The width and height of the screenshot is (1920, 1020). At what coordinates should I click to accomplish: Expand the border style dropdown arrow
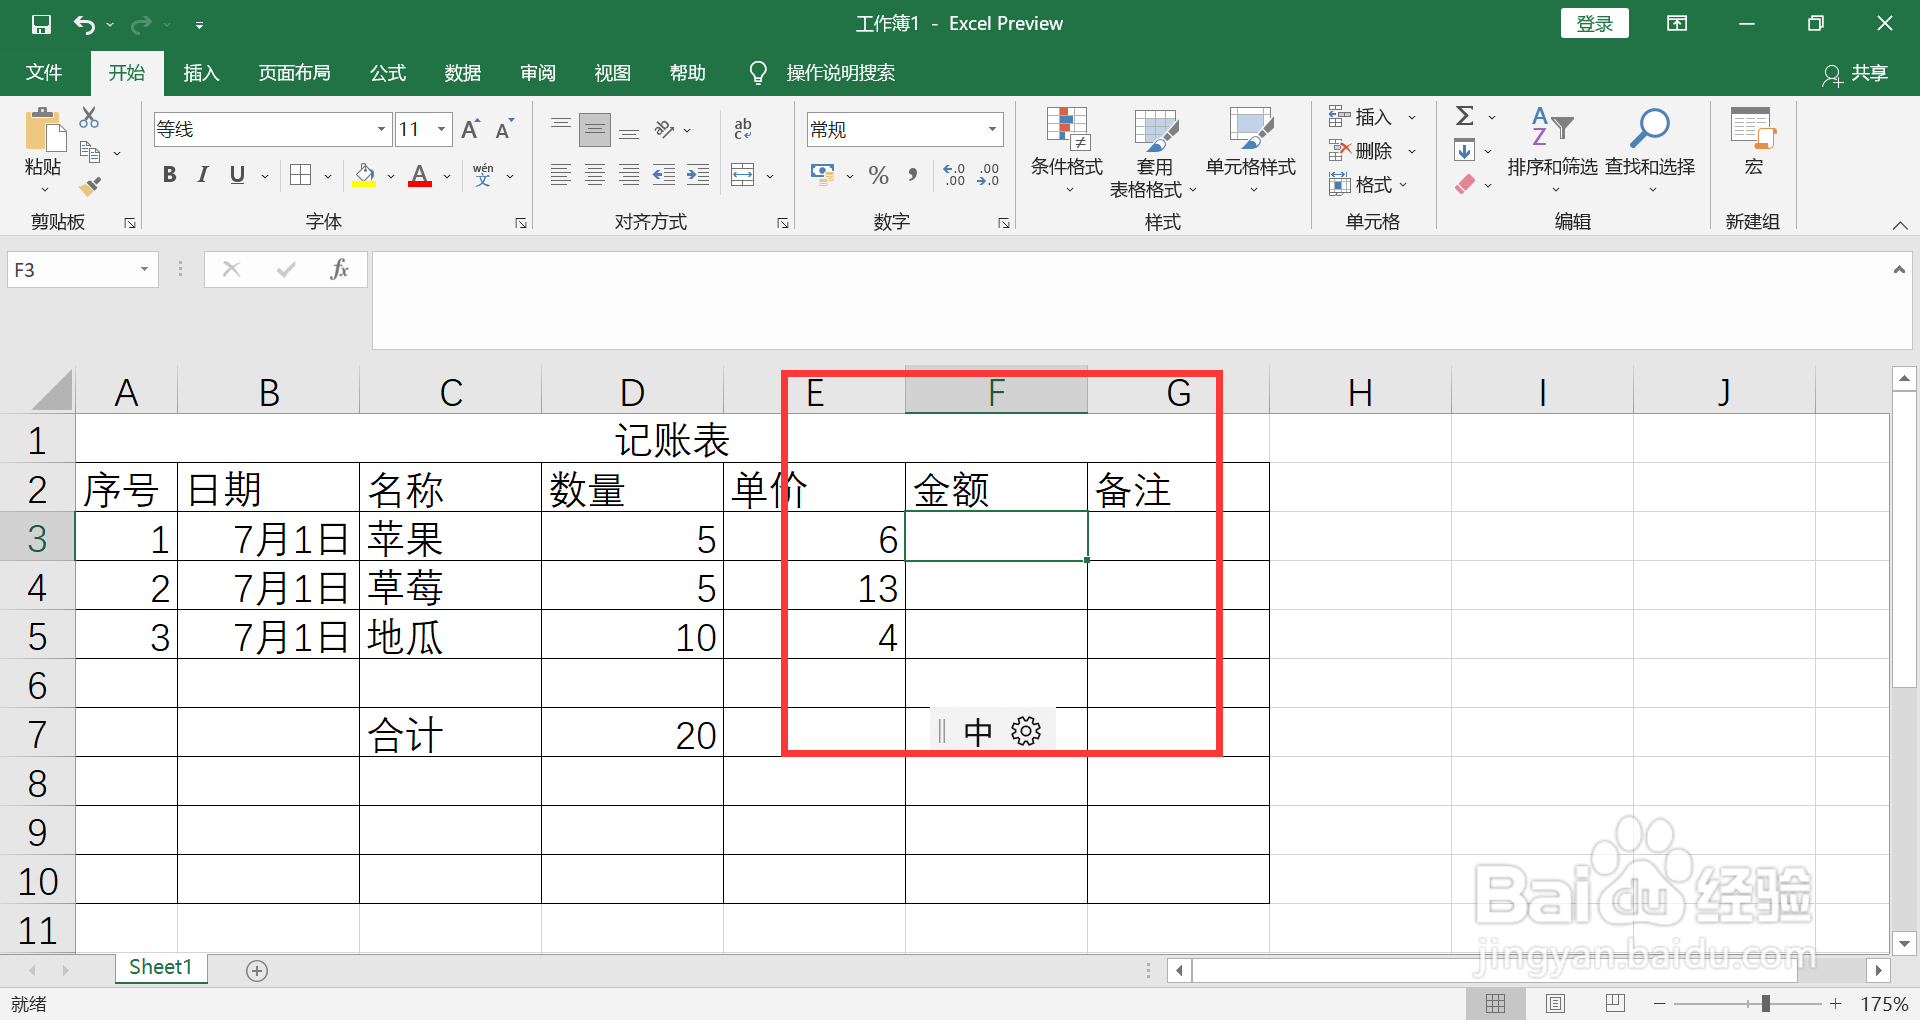coord(325,175)
